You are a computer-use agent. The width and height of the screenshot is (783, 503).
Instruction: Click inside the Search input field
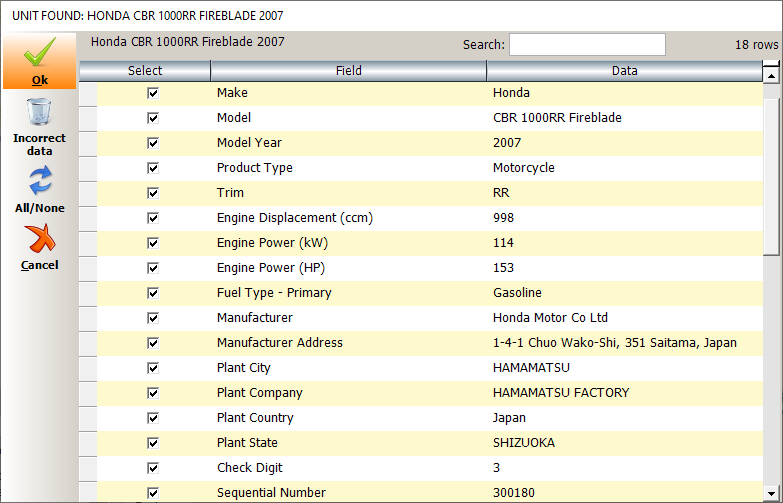[587, 44]
